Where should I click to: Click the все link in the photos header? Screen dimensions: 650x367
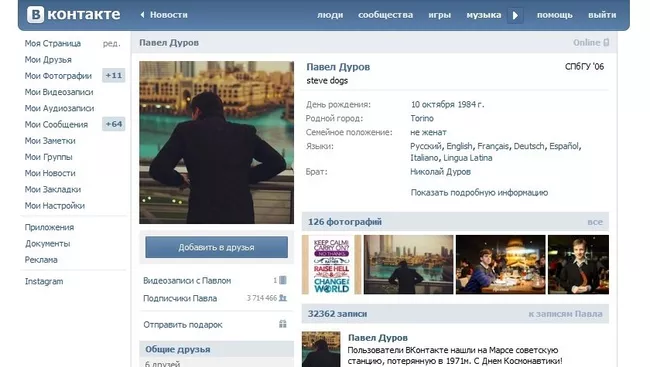pos(595,222)
